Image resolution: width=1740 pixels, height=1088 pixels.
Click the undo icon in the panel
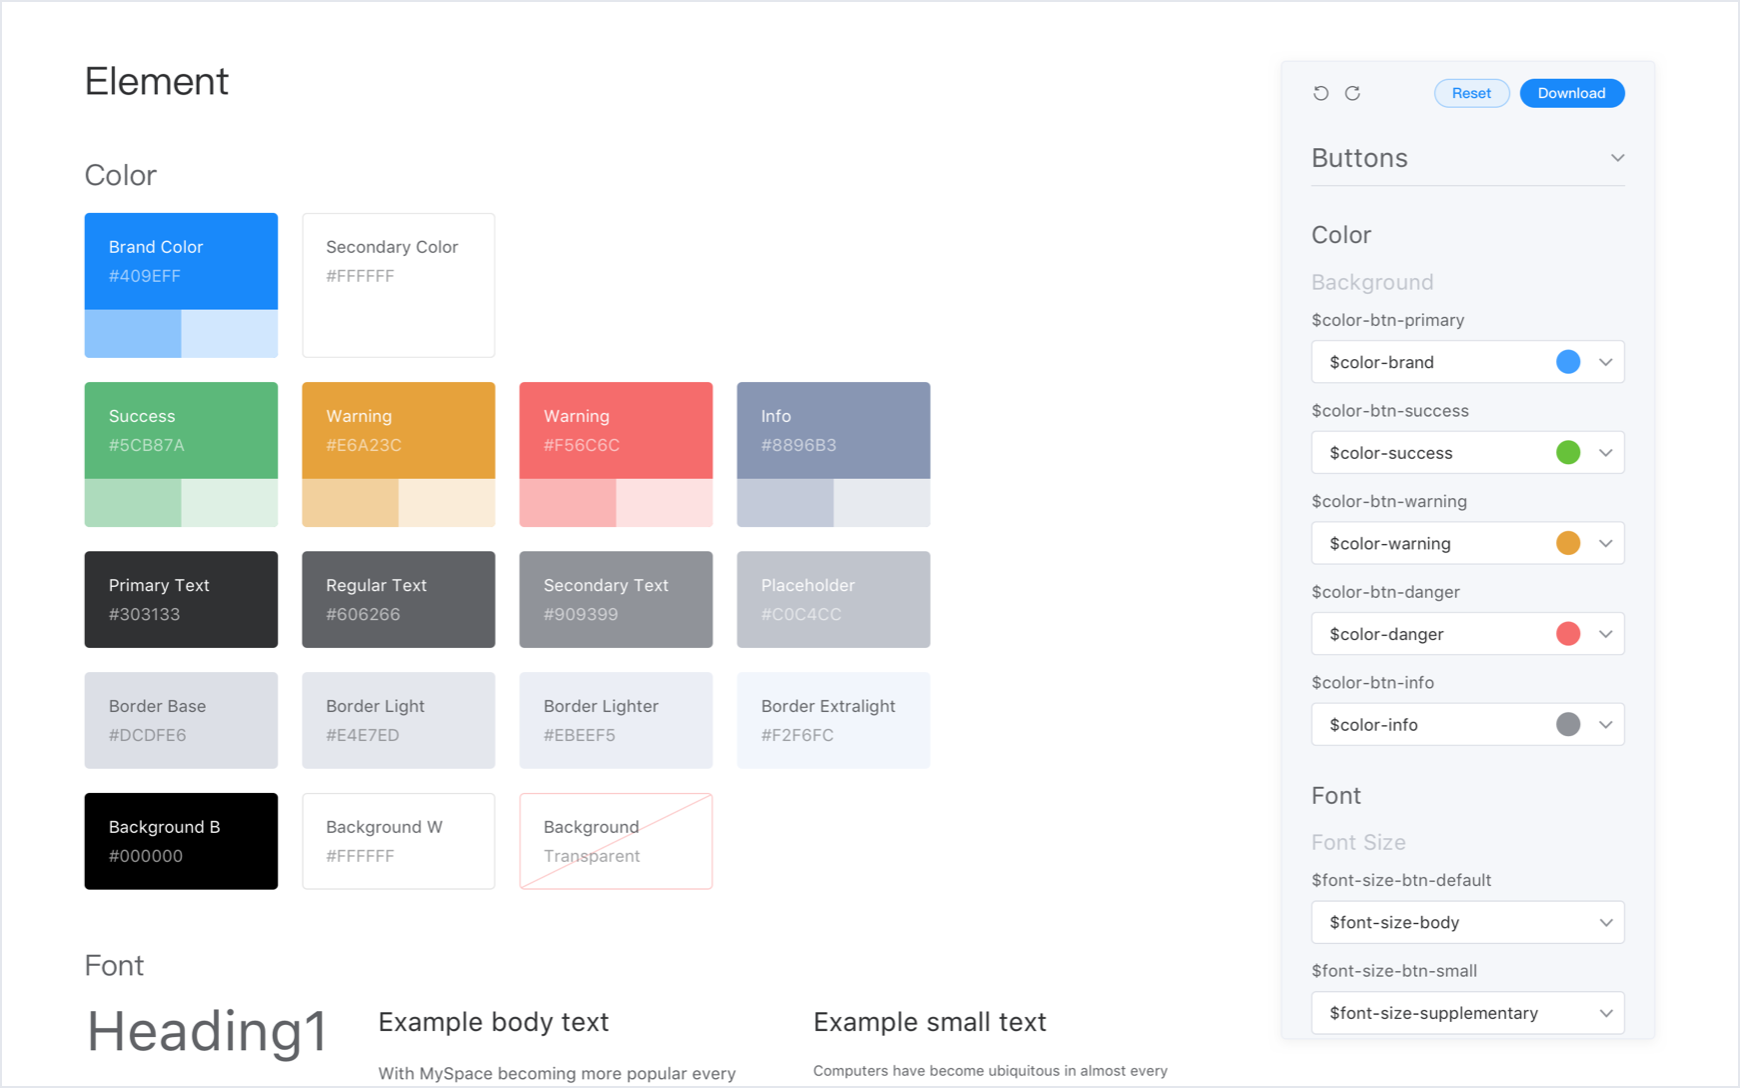[x=1321, y=92]
